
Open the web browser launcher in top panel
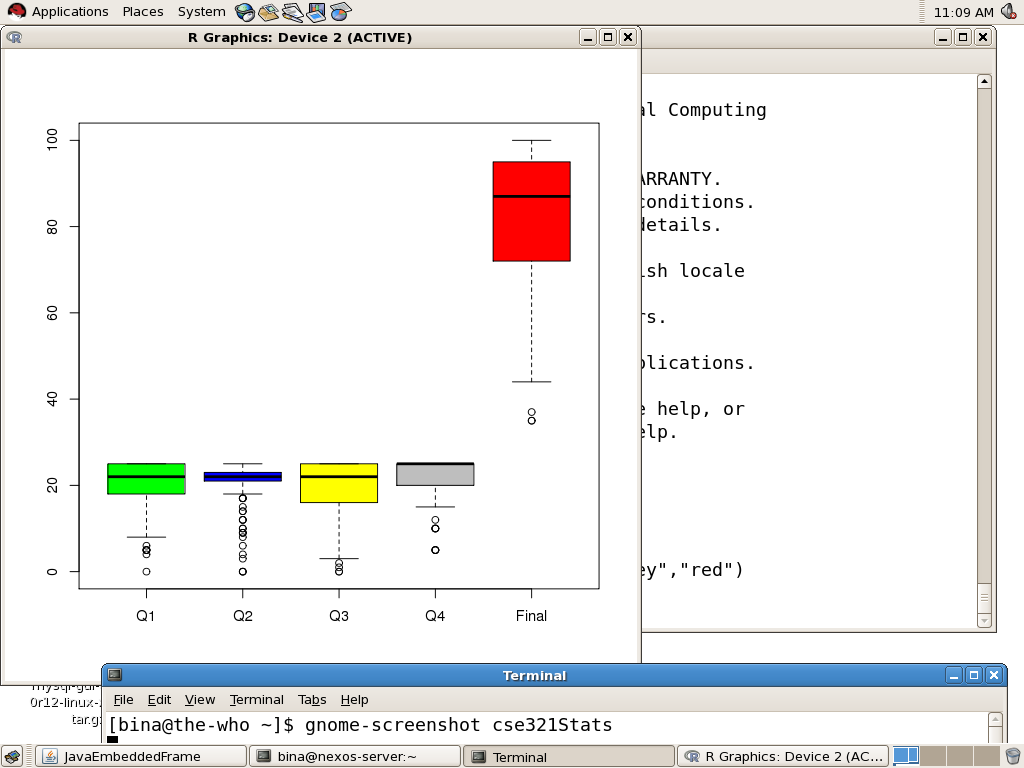pyautogui.click(x=245, y=12)
